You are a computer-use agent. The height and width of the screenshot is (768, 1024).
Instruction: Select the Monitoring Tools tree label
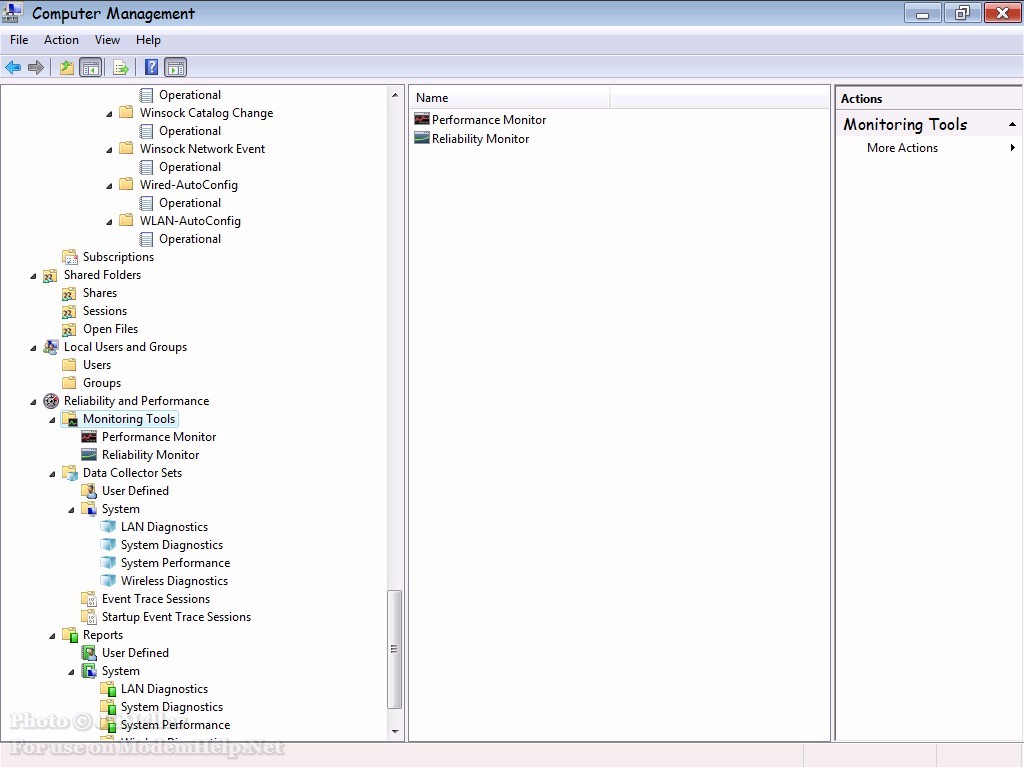point(129,419)
